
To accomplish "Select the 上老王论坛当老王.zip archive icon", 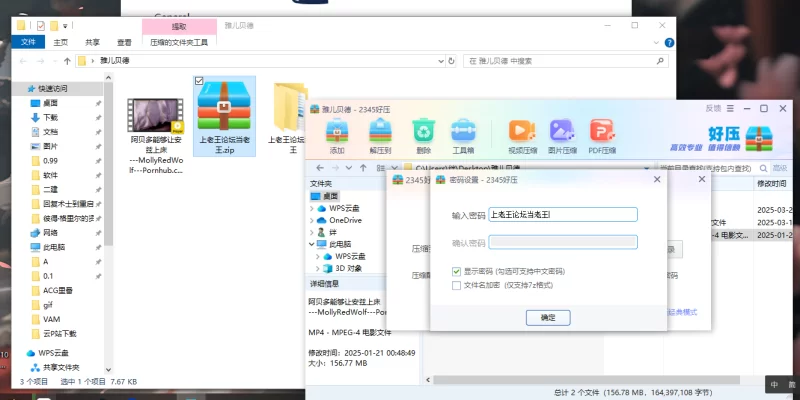I will click(x=224, y=105).
